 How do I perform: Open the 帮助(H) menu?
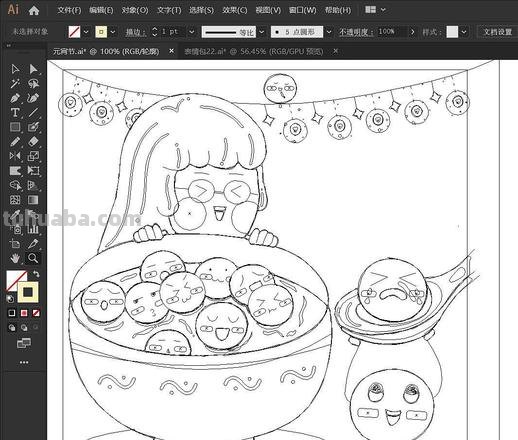click(338, 10)
